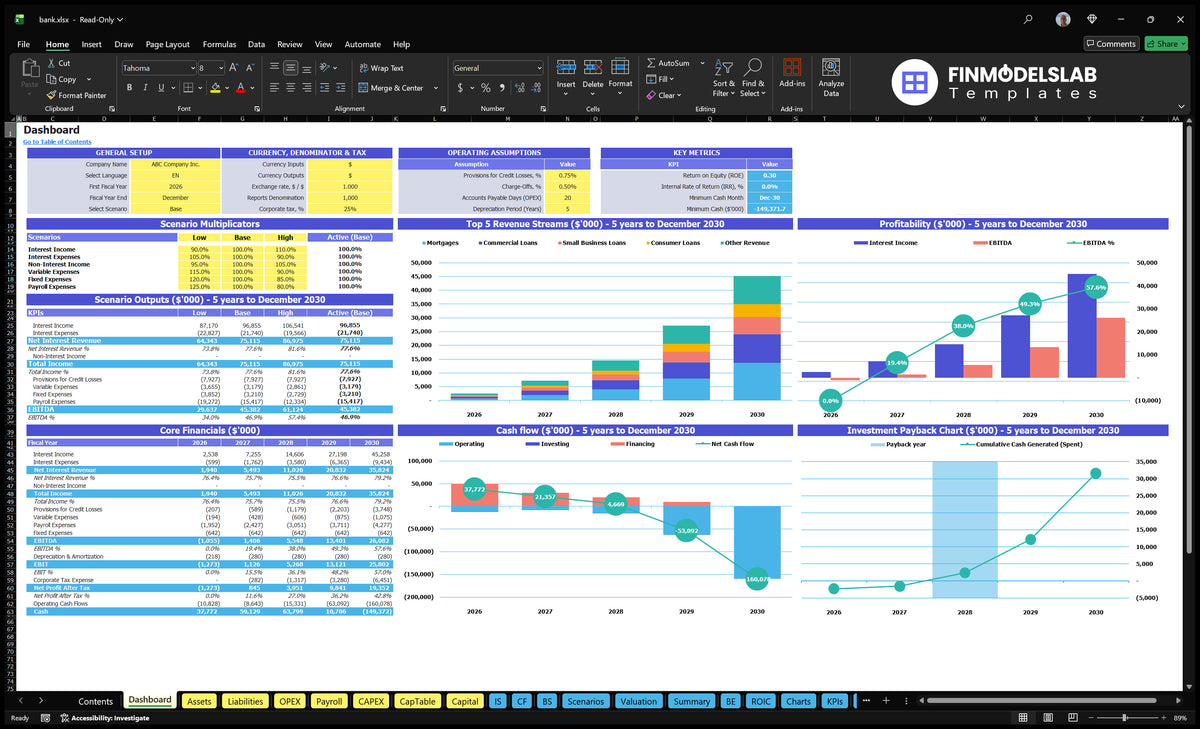Switch to the Page Layout tab
This screenshot has width=1200, height=729.
(167, 44)
